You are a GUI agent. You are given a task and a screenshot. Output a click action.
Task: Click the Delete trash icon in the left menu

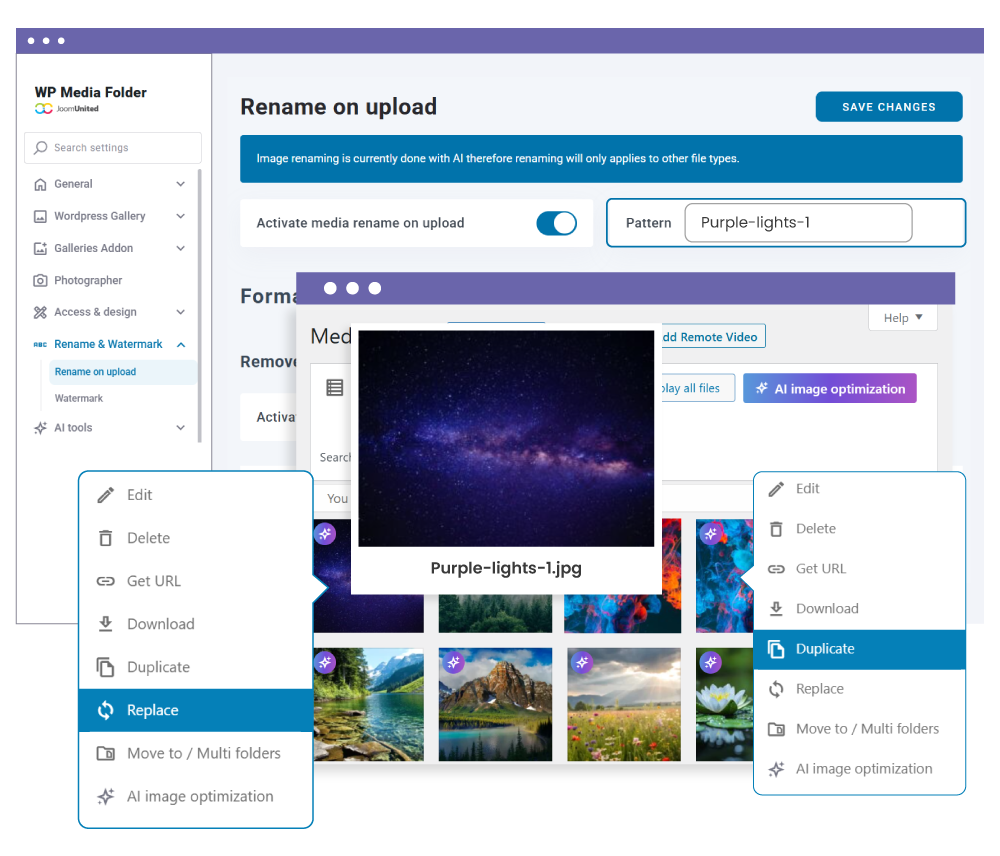click(105, 537)
